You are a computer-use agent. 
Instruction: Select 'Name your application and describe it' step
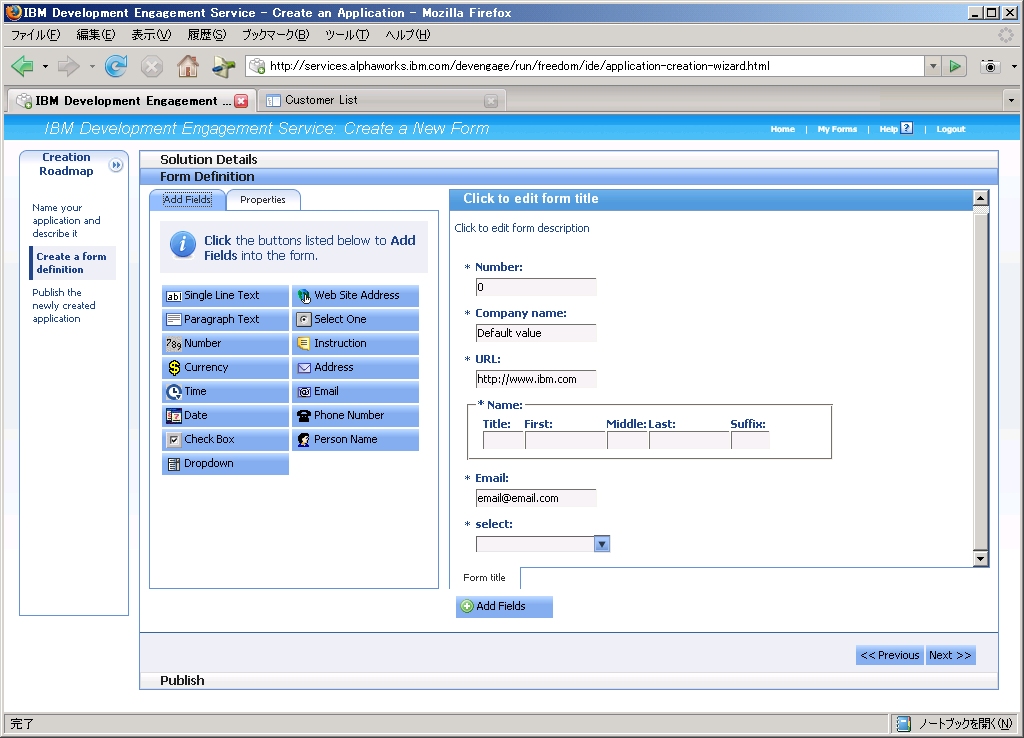67,221
